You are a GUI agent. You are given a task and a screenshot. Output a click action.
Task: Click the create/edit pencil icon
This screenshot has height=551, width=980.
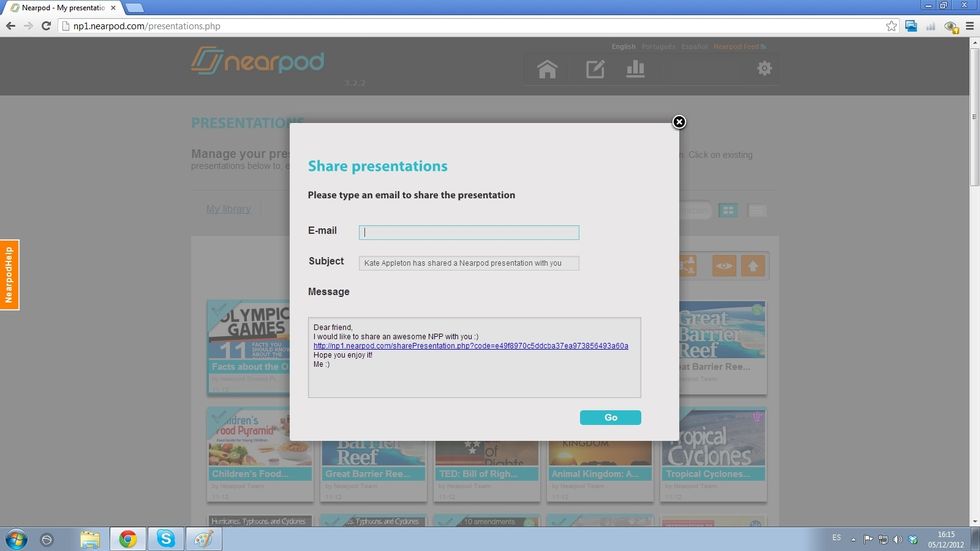coord(595,69)
